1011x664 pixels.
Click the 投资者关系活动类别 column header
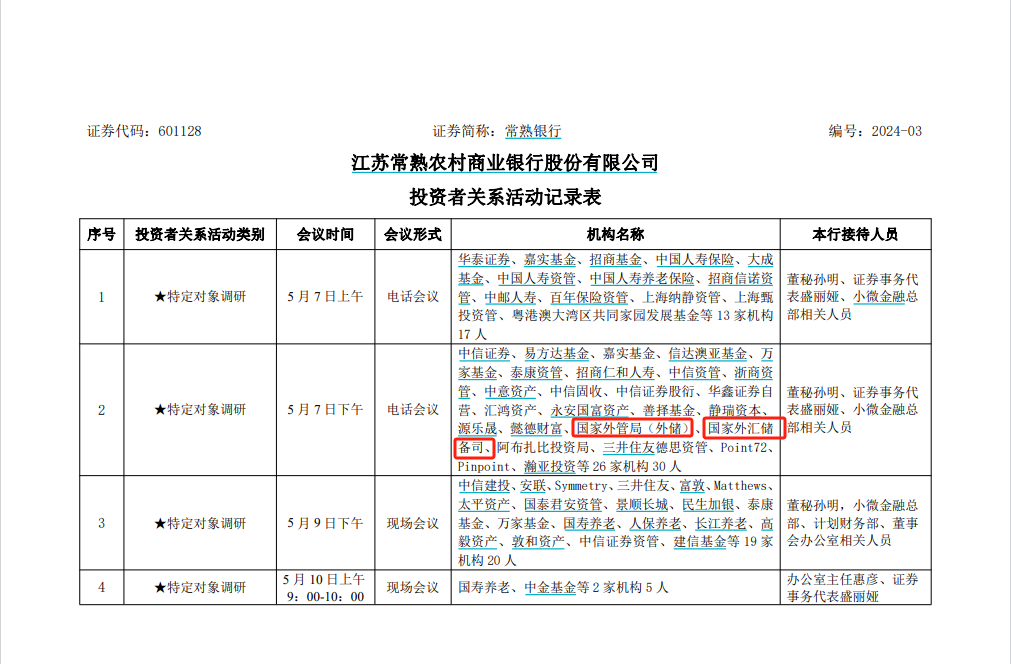pyautogui.click(x=200, y=235)
